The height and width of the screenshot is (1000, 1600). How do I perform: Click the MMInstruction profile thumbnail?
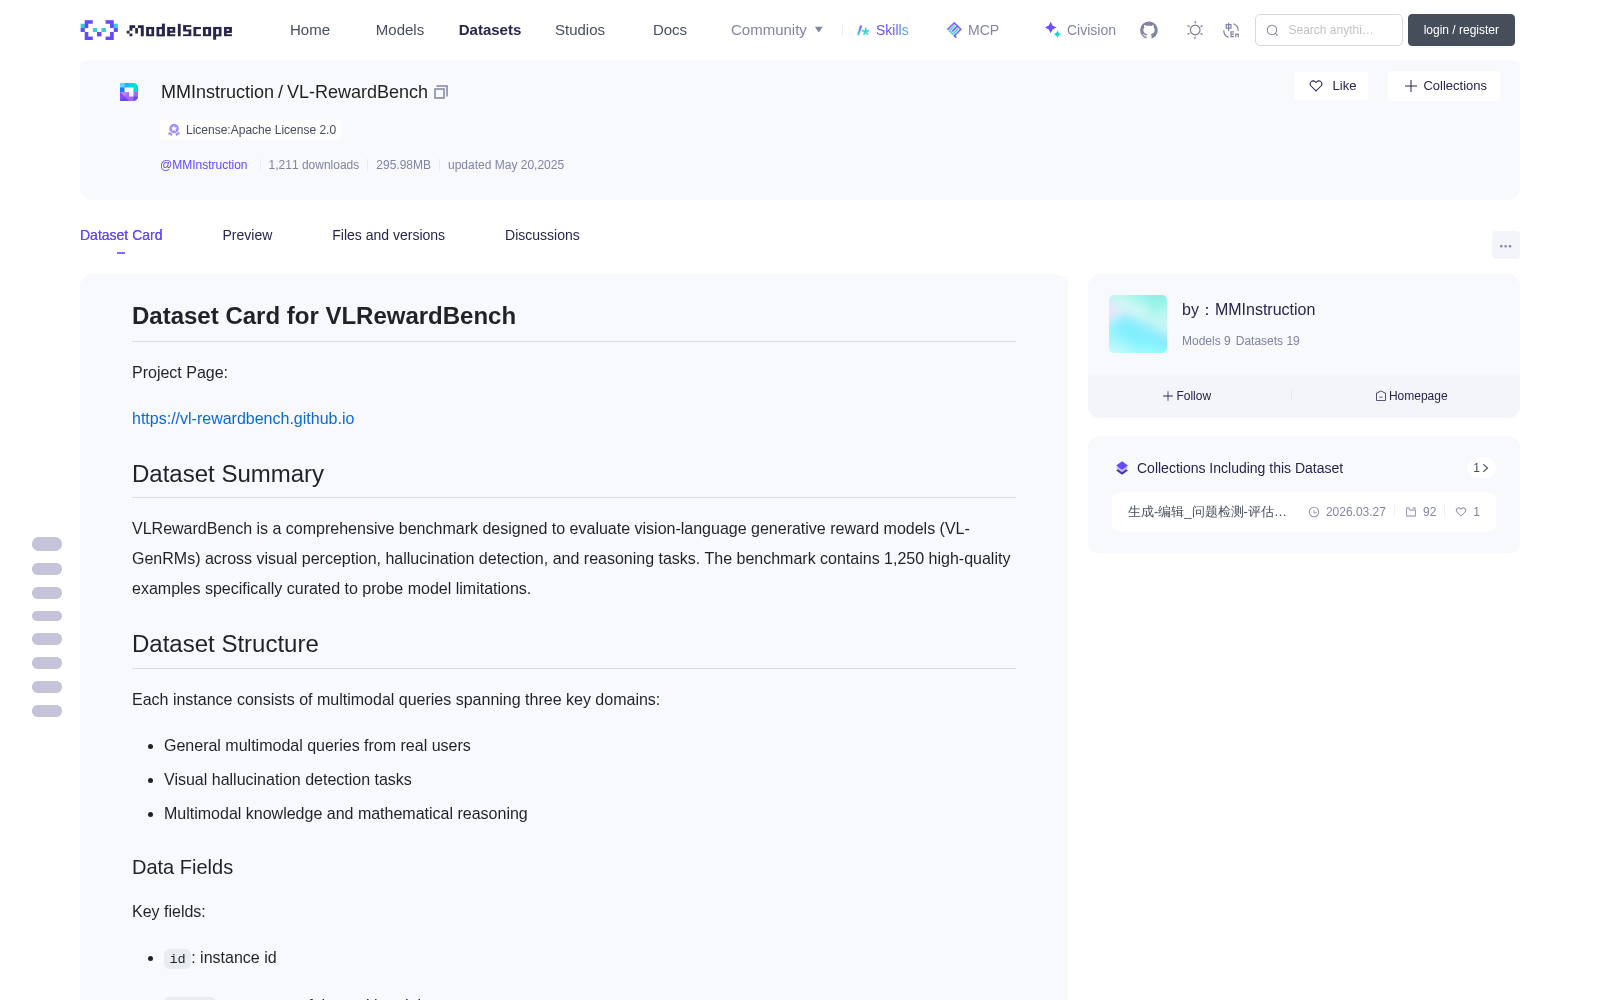coord(1138,324)
